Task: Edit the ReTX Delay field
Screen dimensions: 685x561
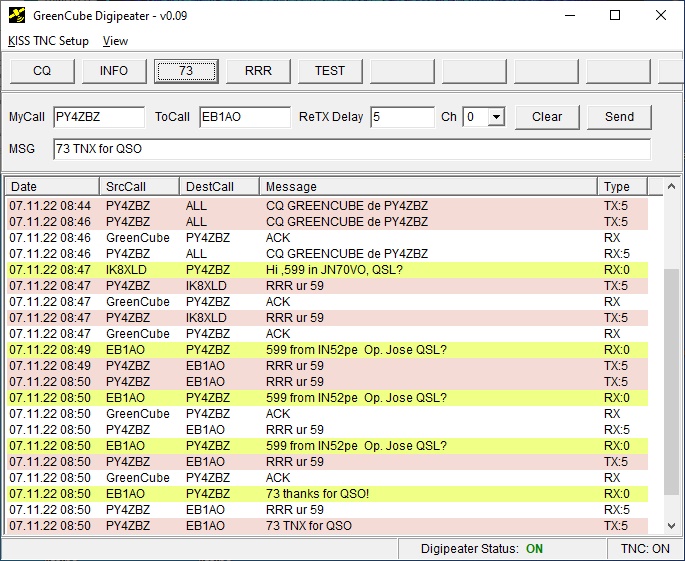Action: [x=401, y=117]
